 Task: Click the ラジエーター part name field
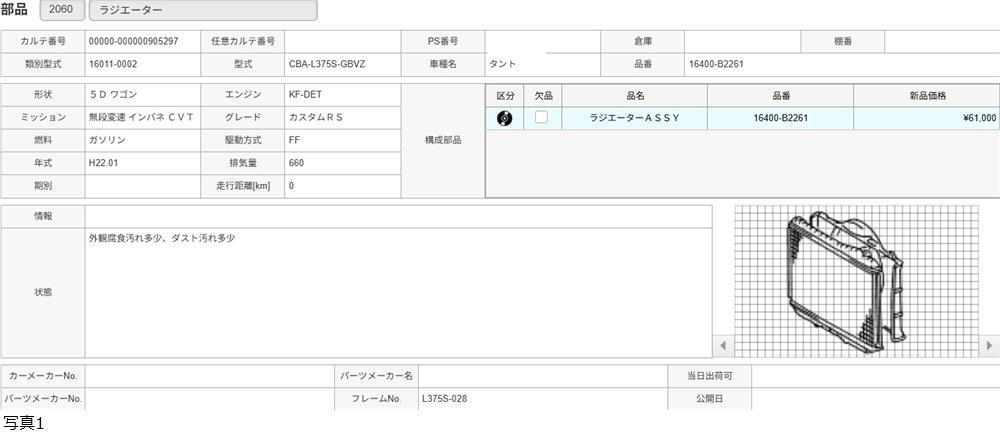[202, 10]
